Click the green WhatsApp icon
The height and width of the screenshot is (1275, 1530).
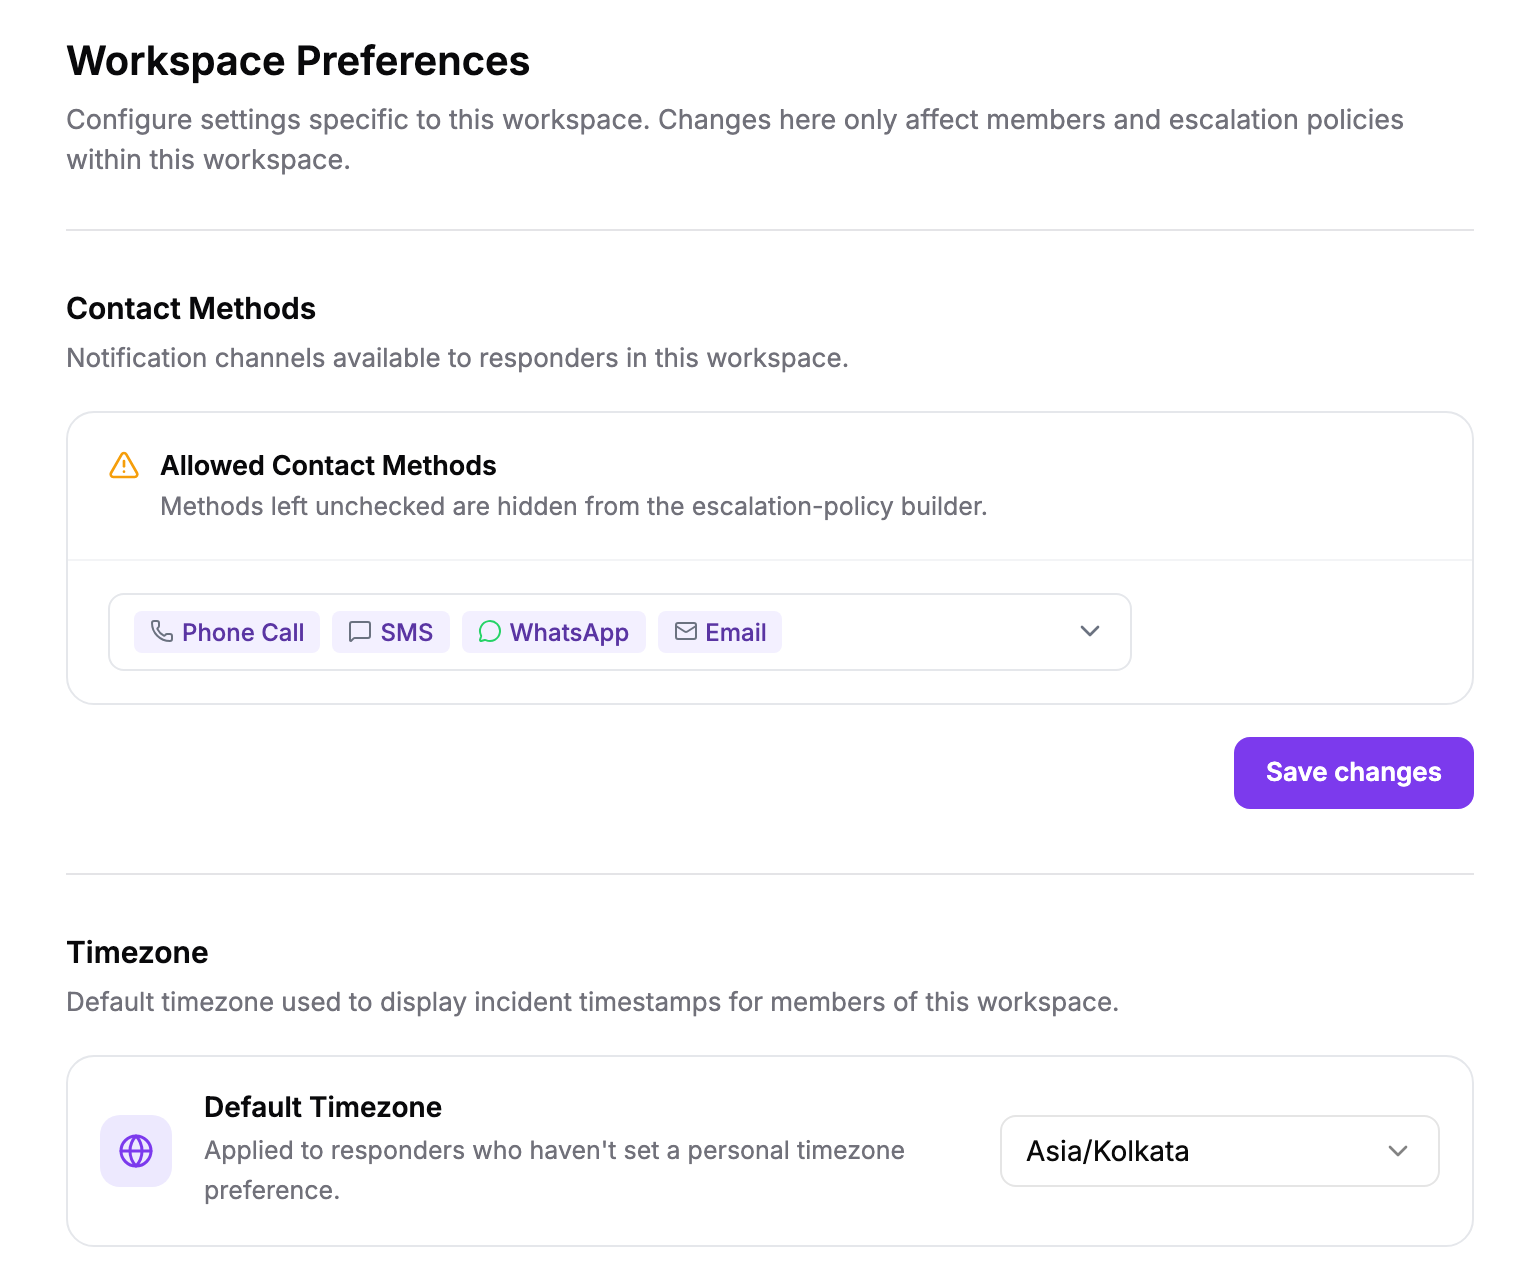[489, 632]
